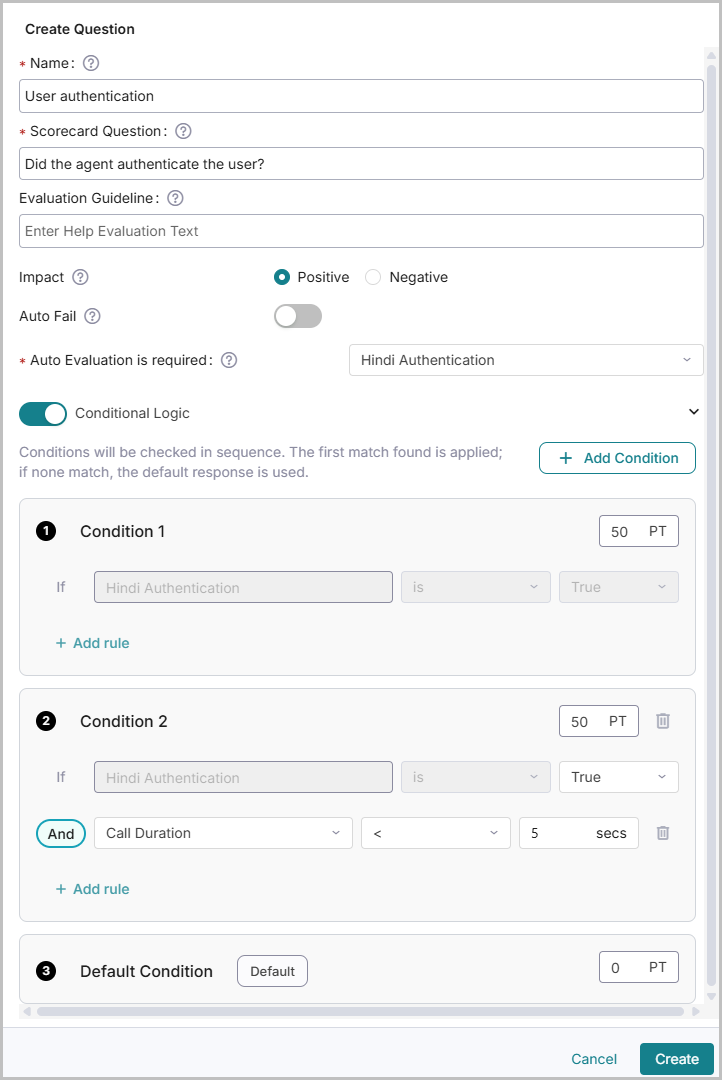This screenshot has height=1080, width=722.
Task: Click the horizontal scrollbar at bottom
Action: [360, 1012]
